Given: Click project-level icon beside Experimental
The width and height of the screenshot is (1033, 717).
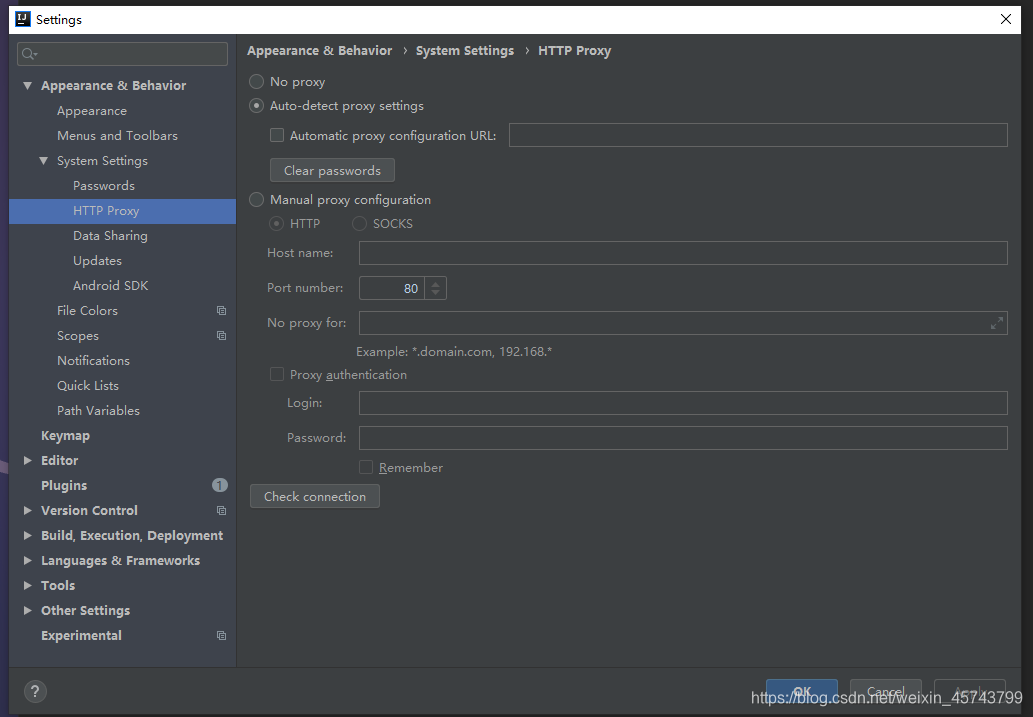Looking at the screenshot, I should 221,636.
